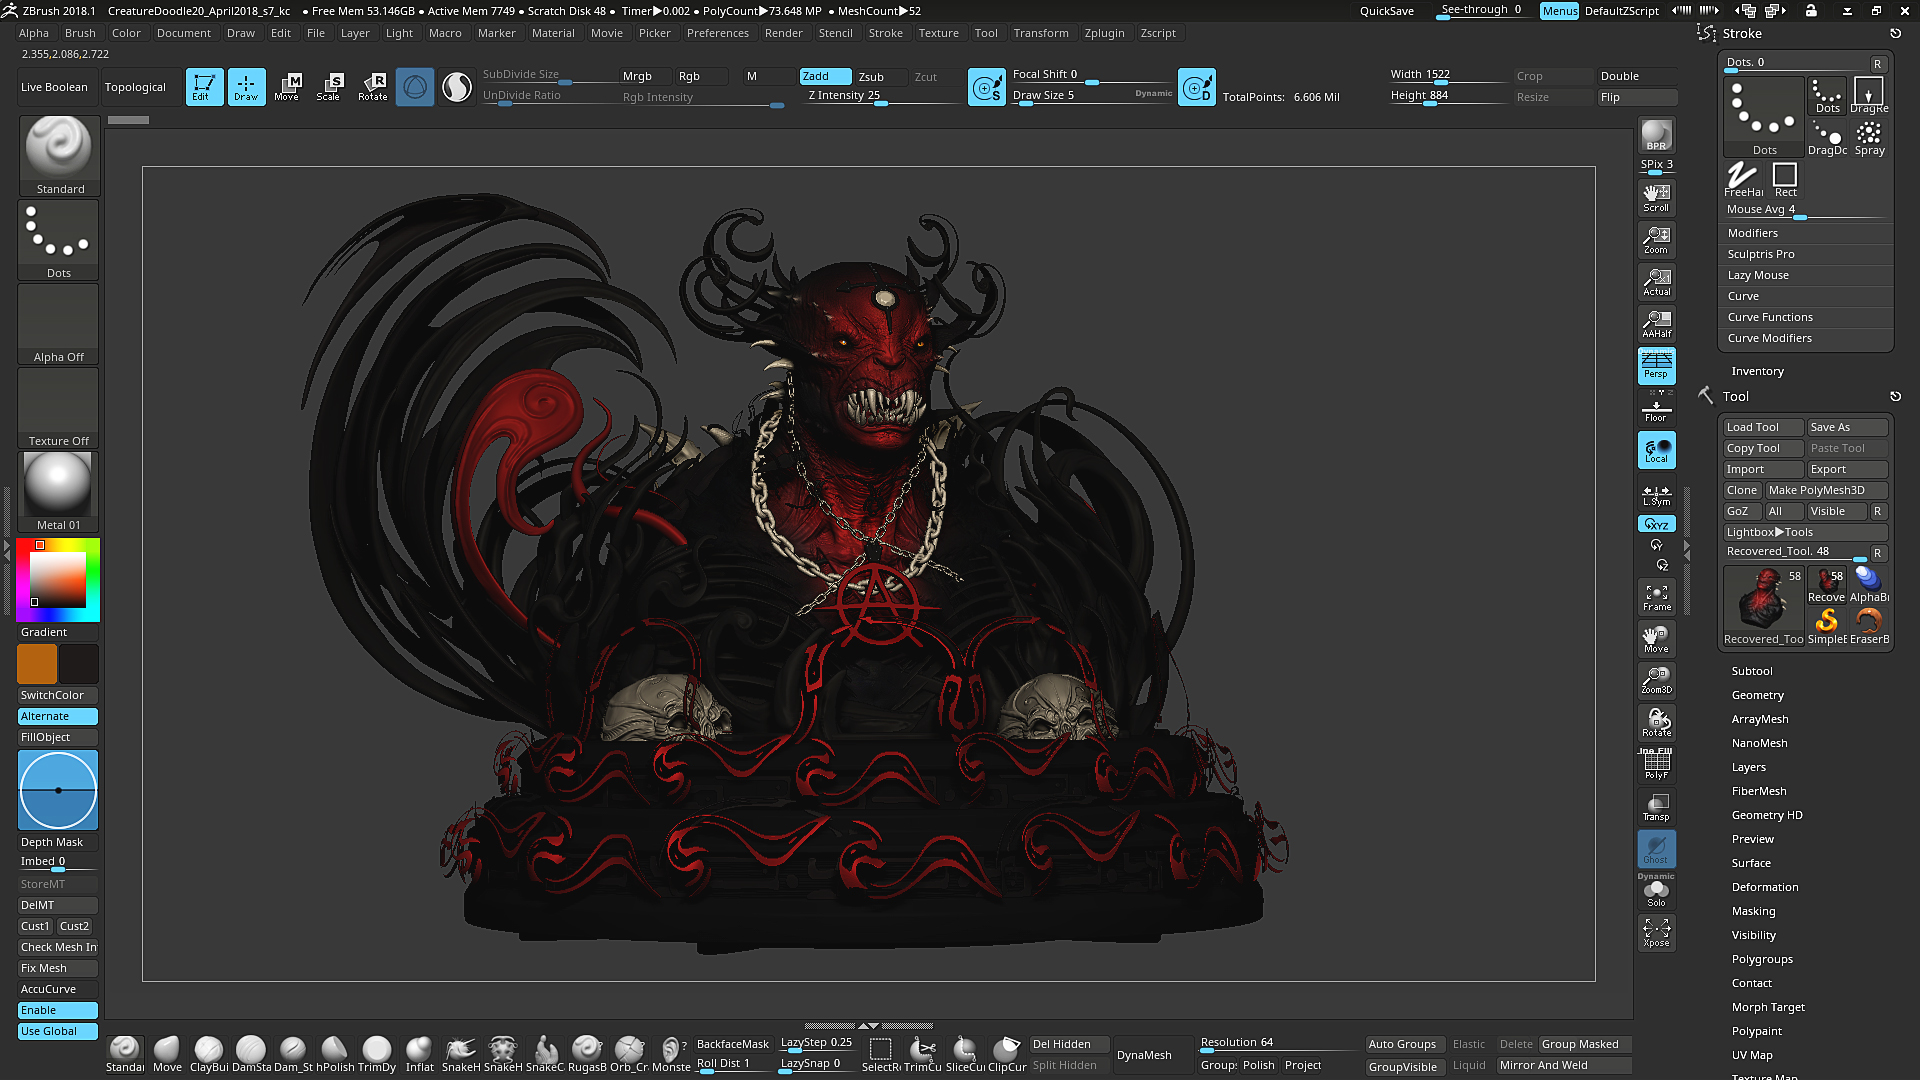Toggle Perspective (Persp) view

coord(1656,365)
